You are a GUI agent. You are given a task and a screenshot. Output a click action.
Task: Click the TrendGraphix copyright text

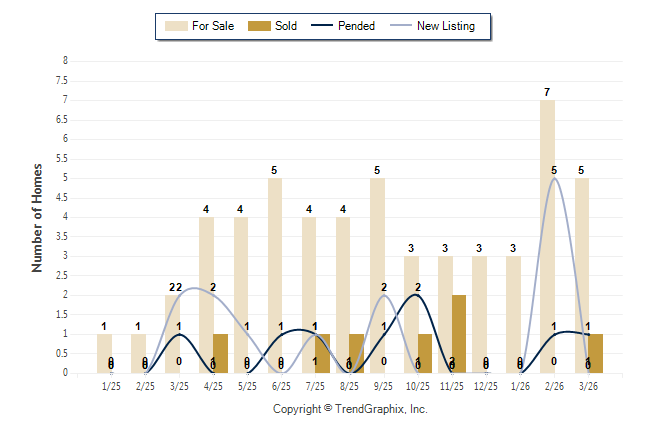coord(350,409)
